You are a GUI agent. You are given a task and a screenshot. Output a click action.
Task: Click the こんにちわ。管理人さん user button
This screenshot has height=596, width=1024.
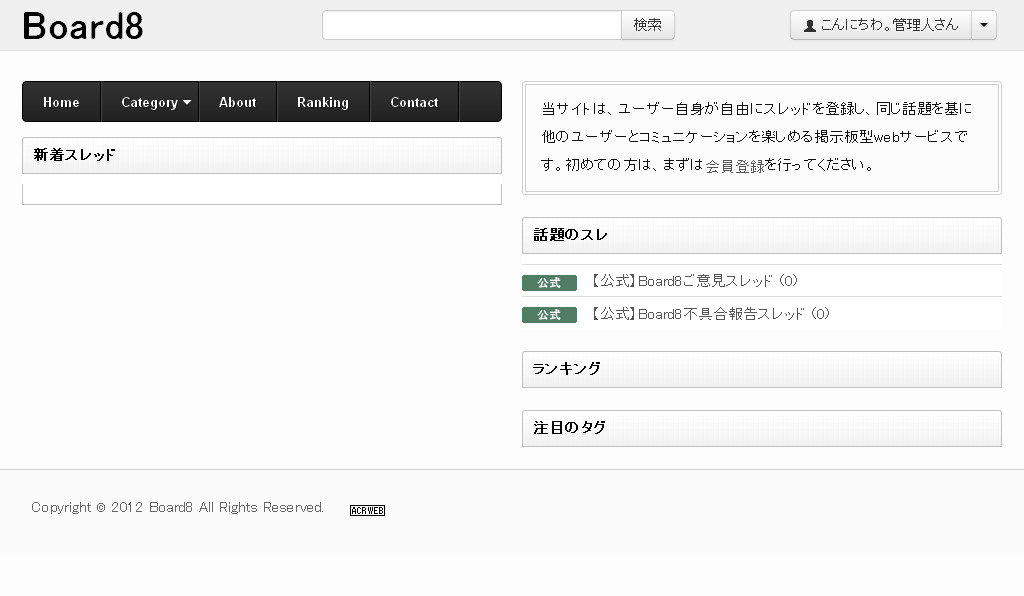[881, 25]
